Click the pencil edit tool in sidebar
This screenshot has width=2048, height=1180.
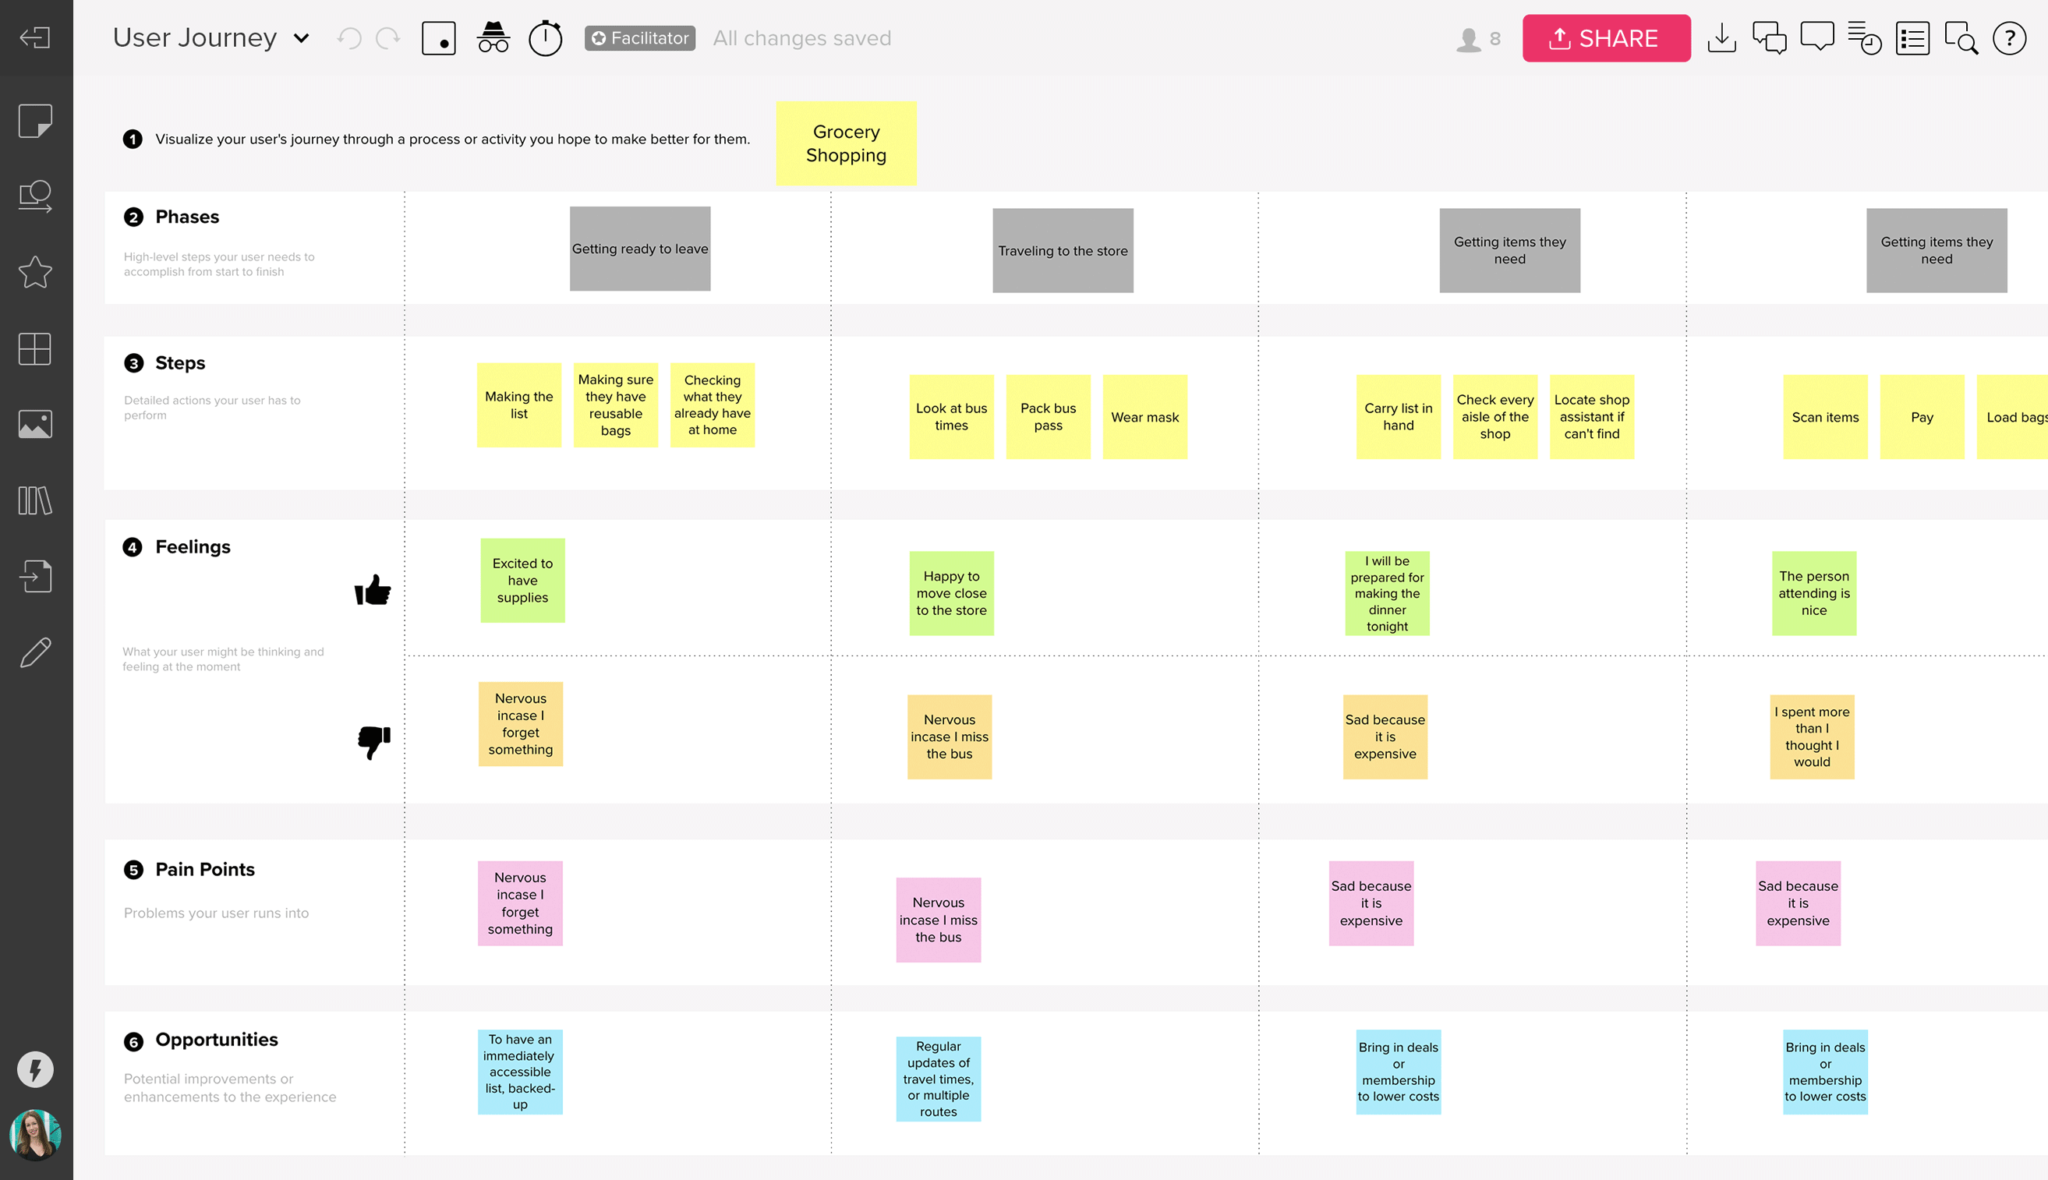tap(37, 651)
